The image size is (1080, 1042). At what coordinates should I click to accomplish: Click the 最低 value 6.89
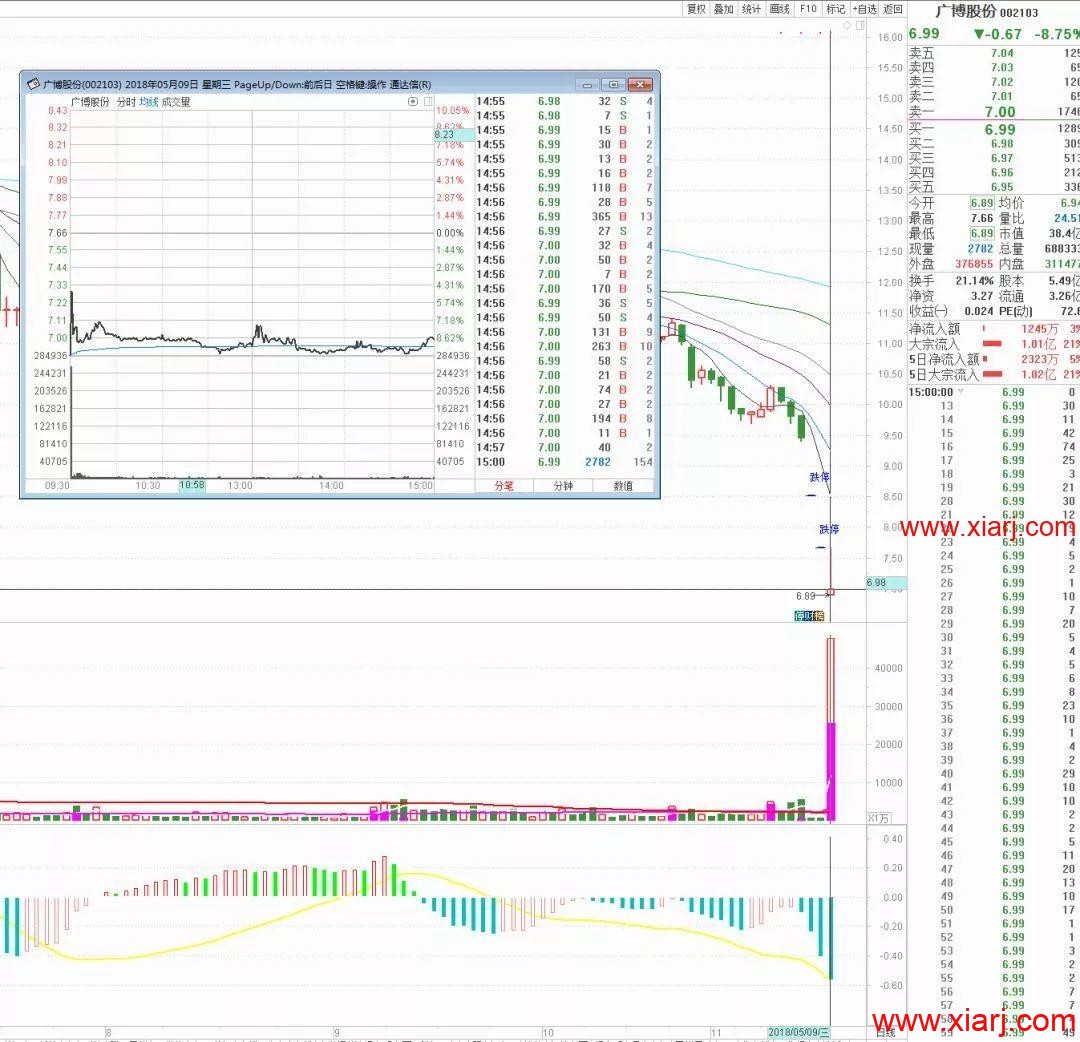982,233
